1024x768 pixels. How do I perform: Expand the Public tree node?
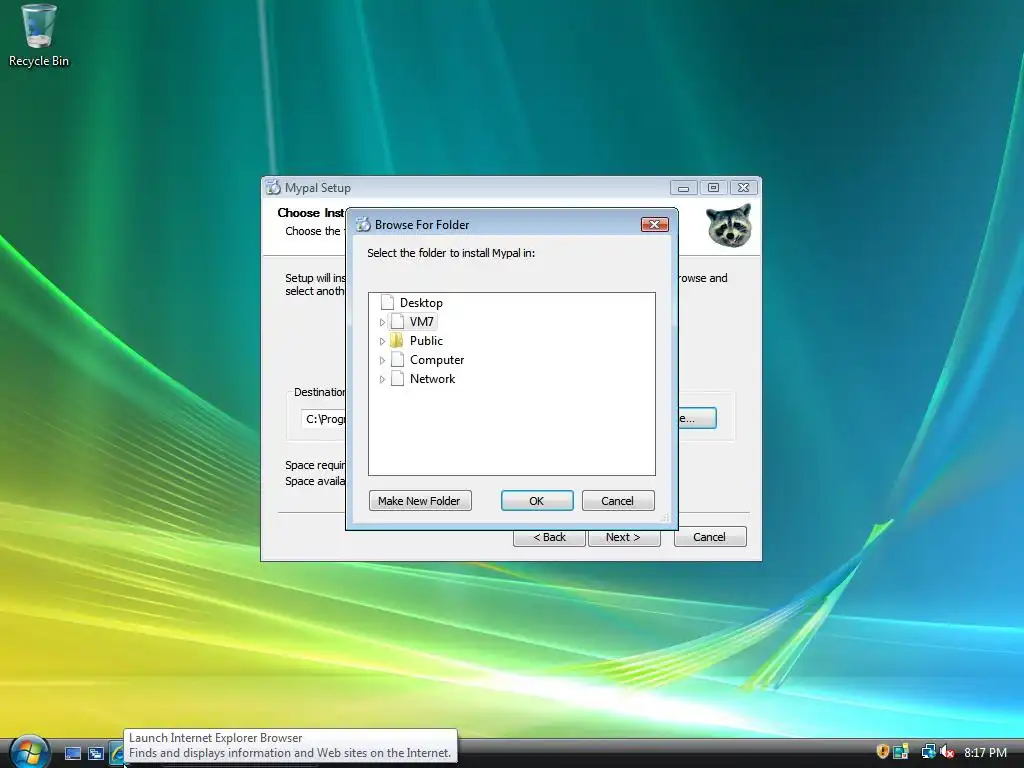click(x=382, y=341)
